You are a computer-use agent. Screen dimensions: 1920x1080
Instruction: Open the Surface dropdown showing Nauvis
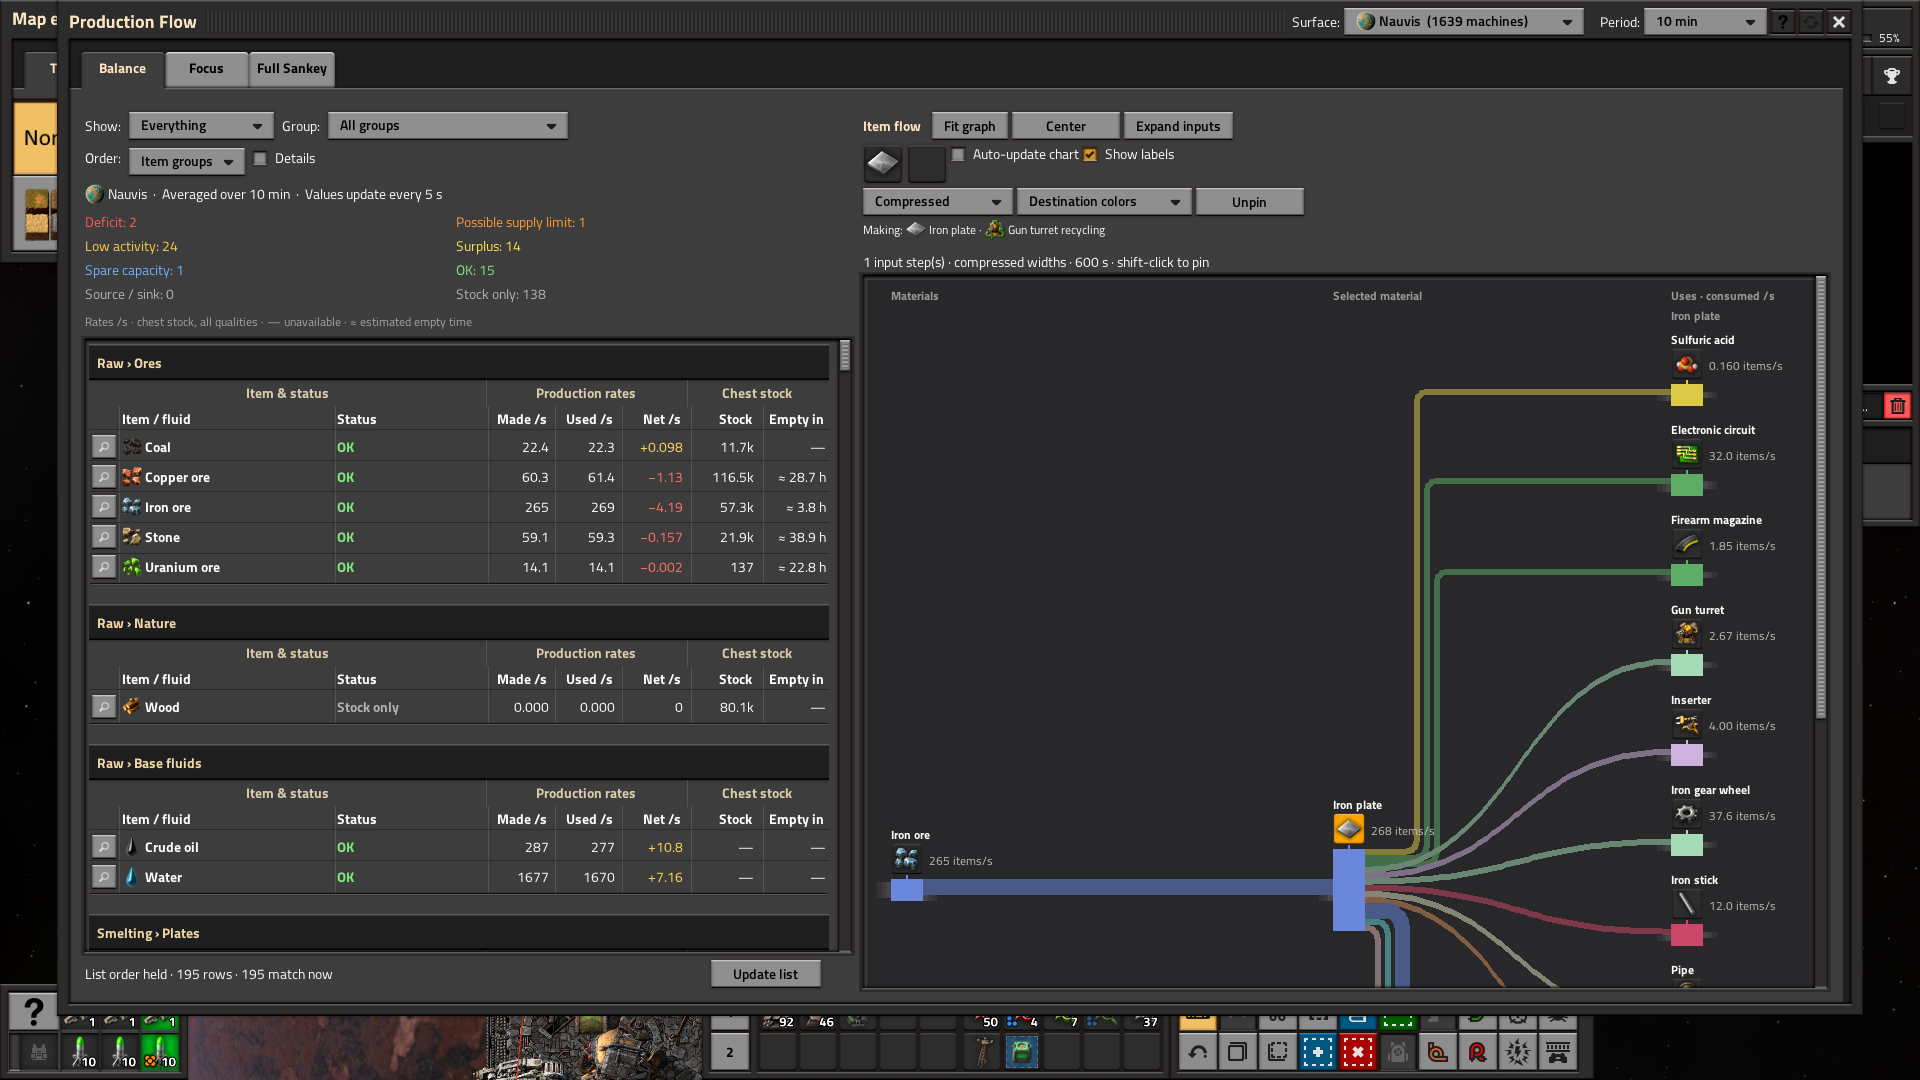(1463, 22)
